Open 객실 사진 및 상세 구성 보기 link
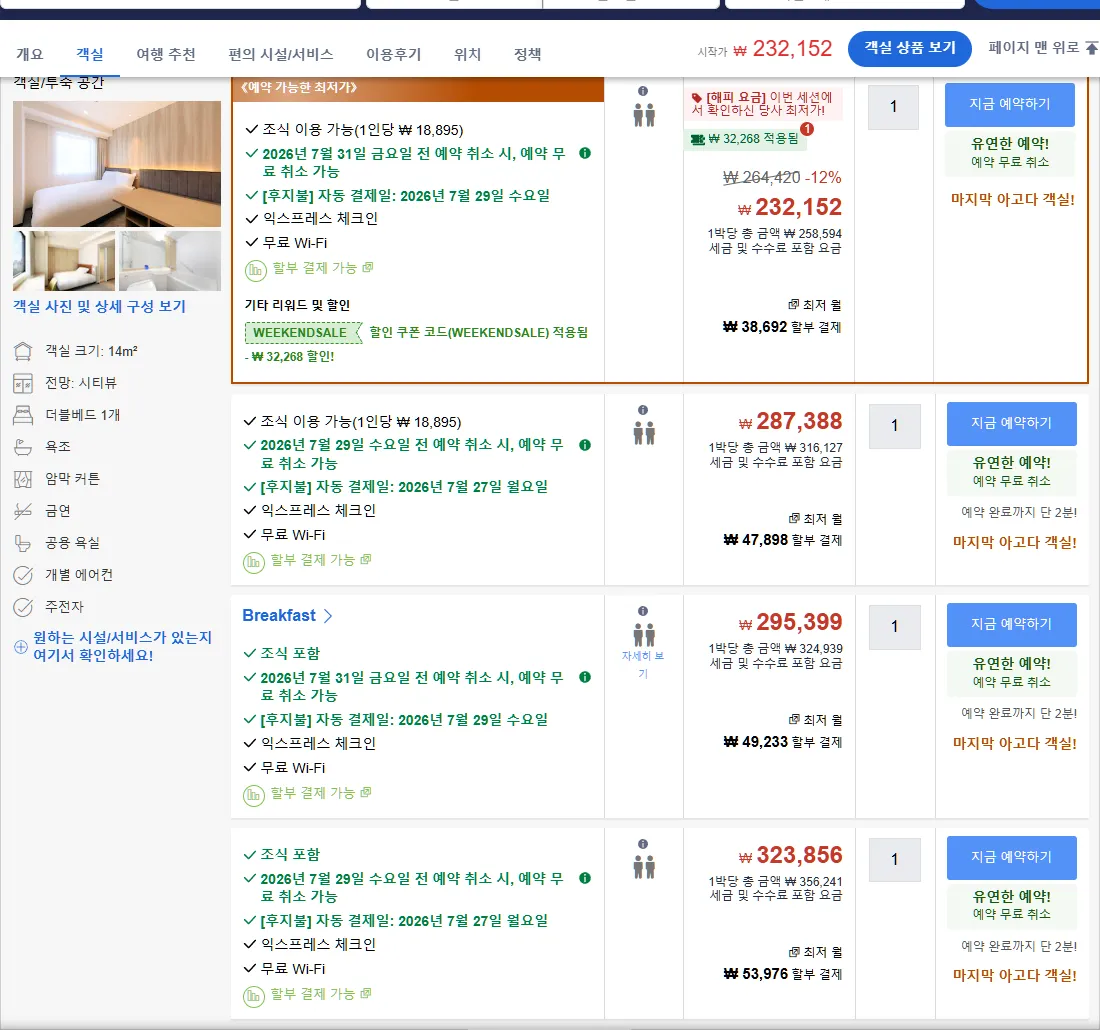Viewport: 1100px width, 1030px height. click(99, 307)
